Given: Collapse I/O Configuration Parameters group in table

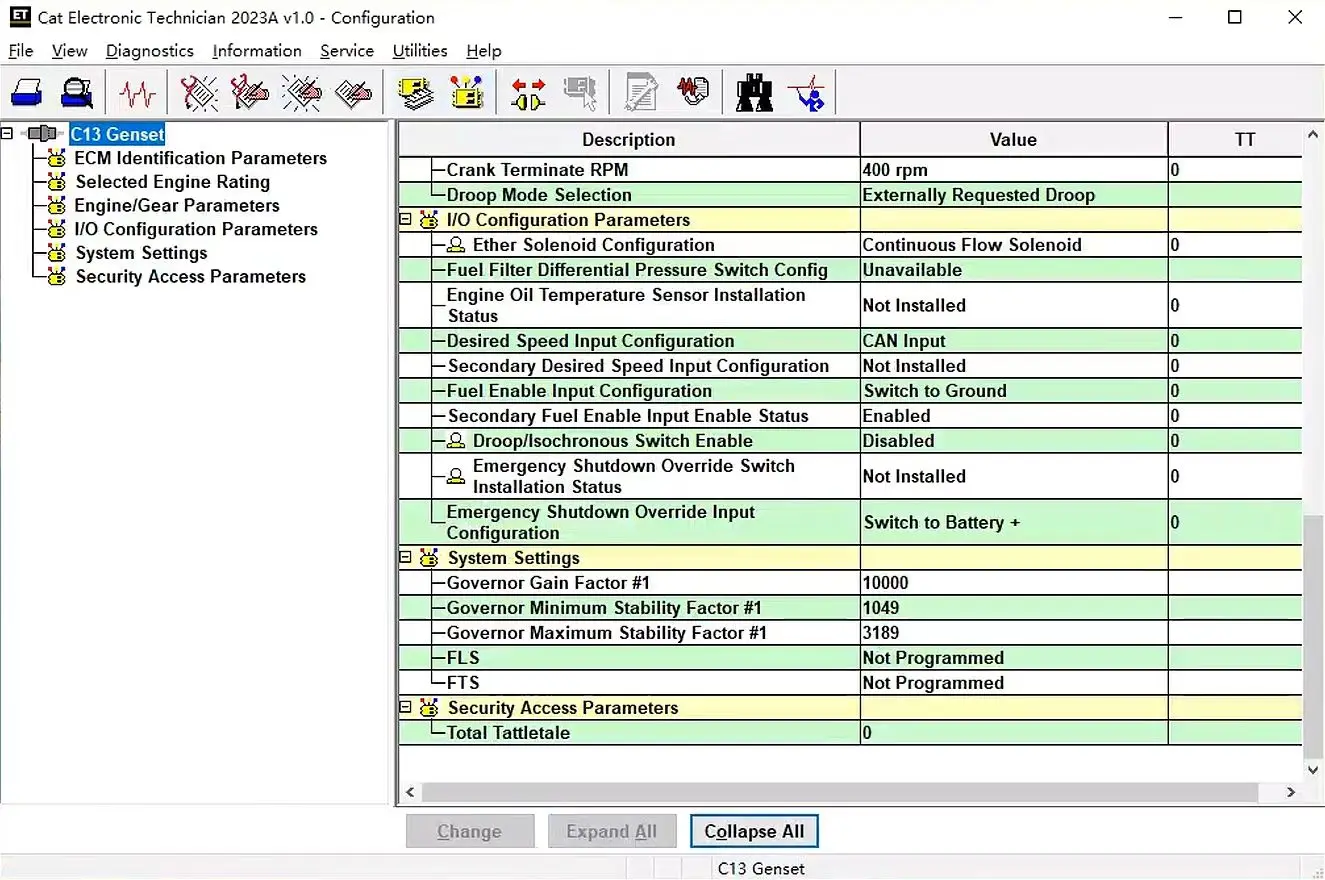Looking at the screenshot, I should coord(406,220).
